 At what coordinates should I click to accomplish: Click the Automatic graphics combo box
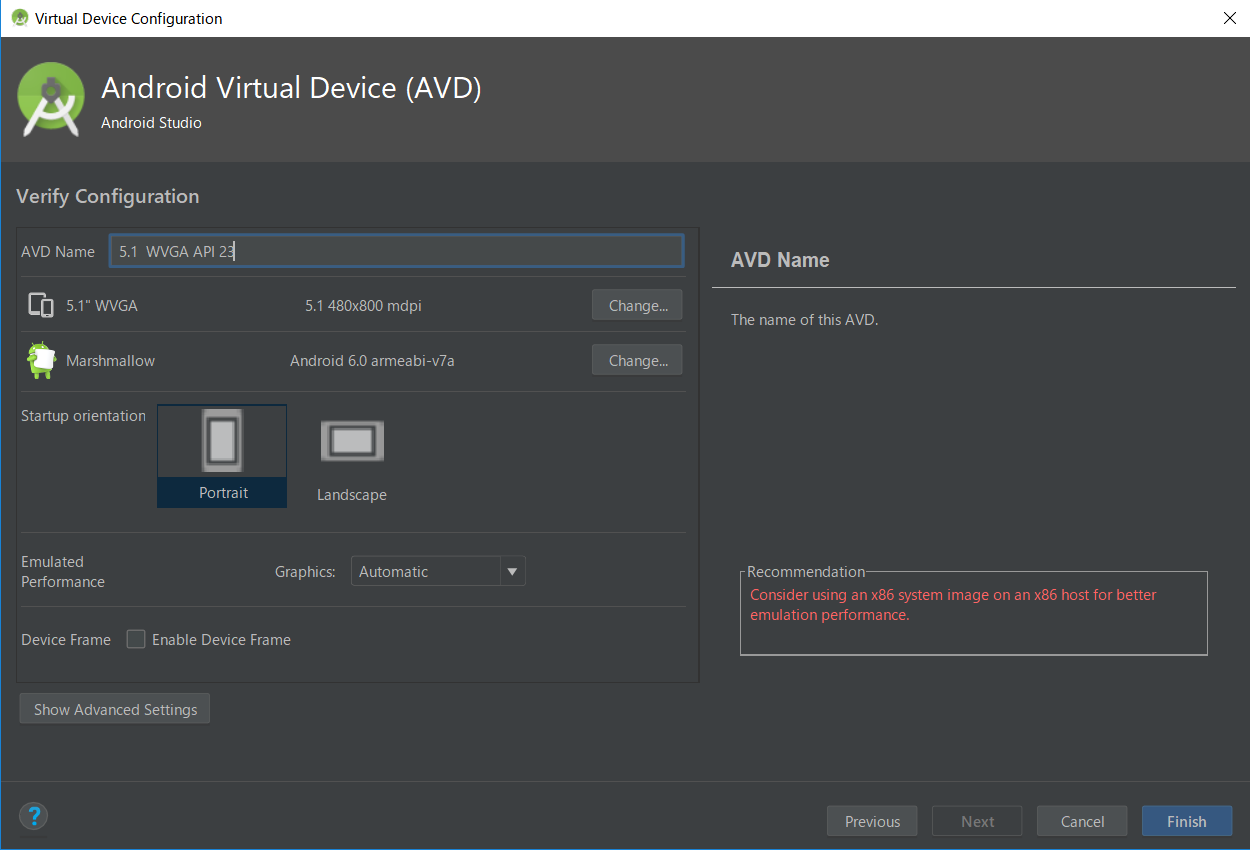[x=425, y=571]
